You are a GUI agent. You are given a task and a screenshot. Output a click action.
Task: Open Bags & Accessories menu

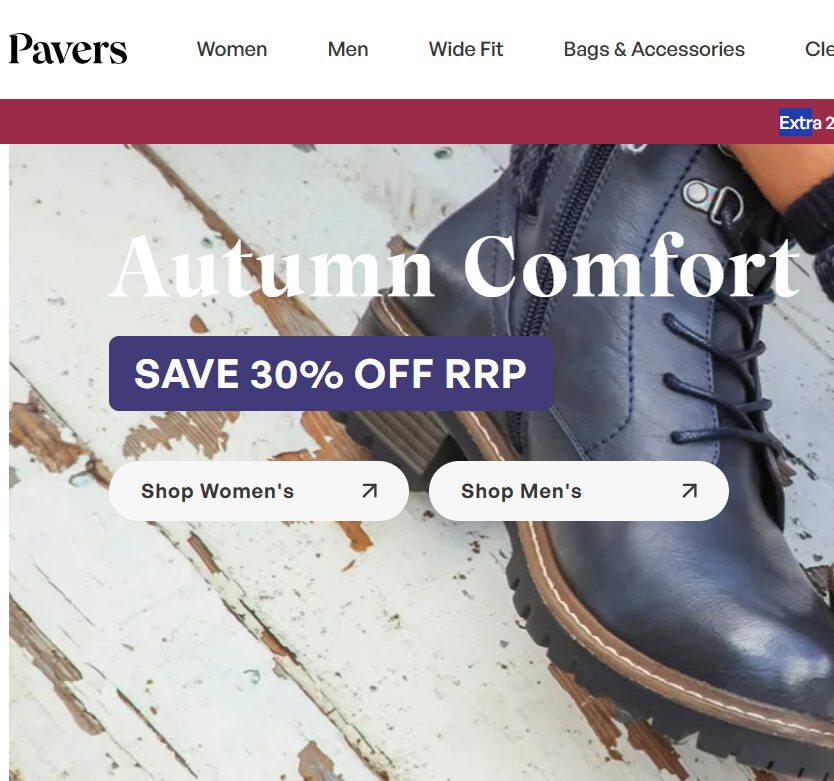[654, 49]
